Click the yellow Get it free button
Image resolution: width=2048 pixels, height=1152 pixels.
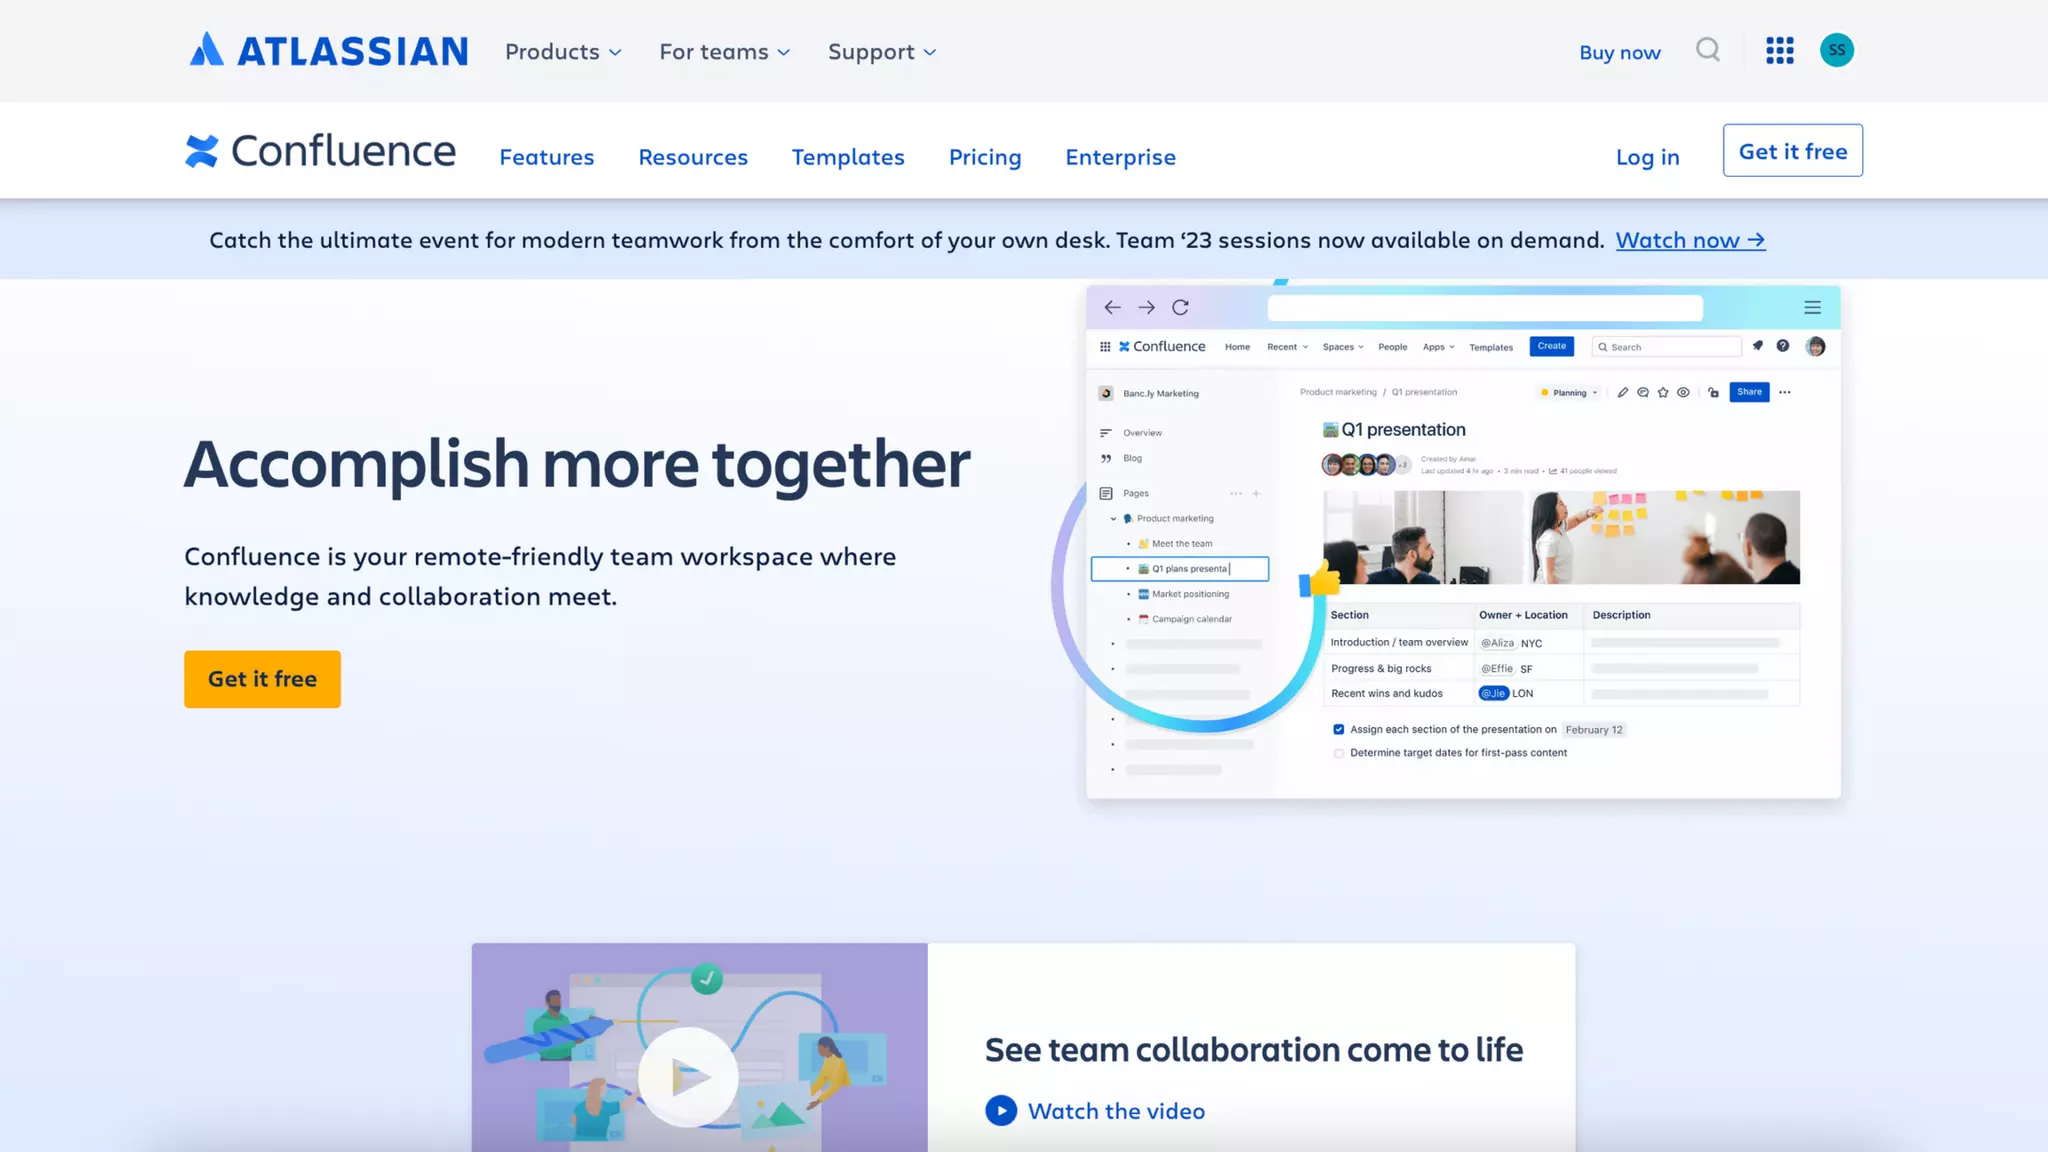click(x=262, y=679)
